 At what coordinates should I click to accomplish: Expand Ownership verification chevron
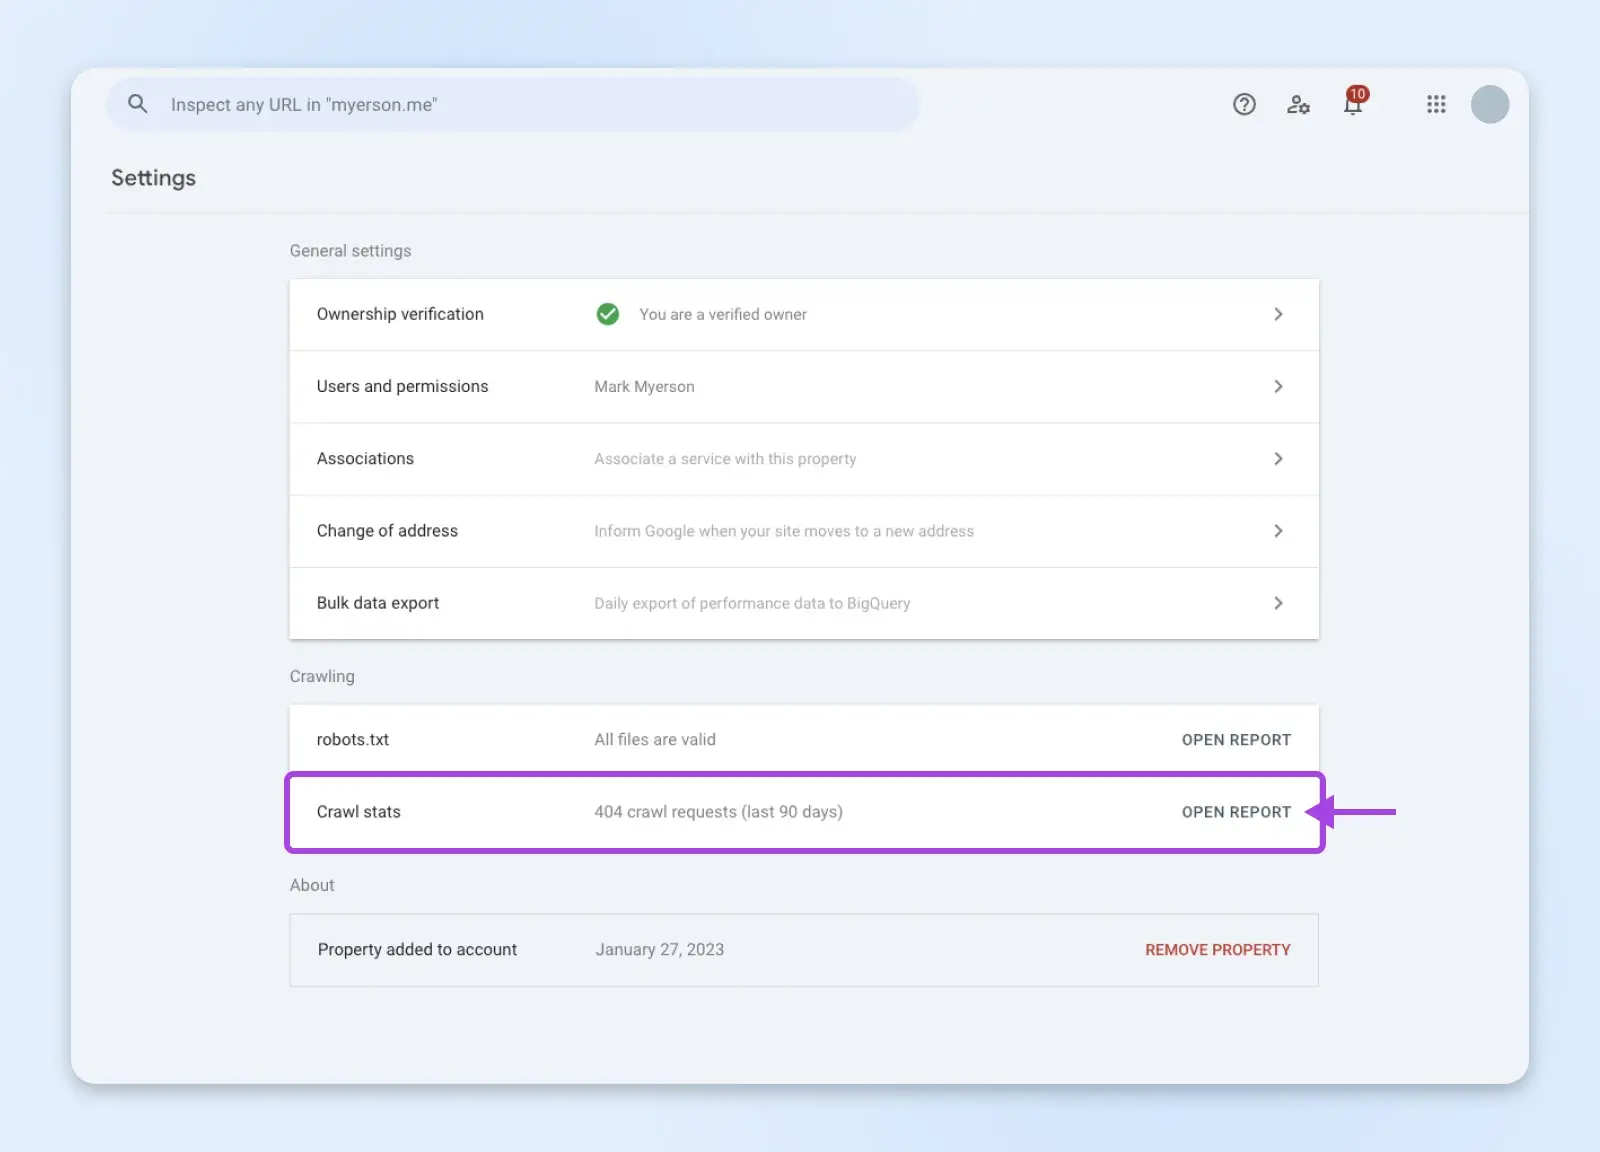(1278, 314)
